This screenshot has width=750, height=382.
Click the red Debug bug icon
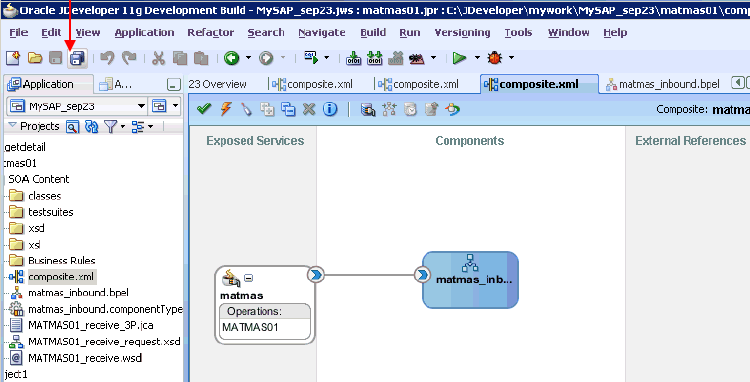(495, 58)
